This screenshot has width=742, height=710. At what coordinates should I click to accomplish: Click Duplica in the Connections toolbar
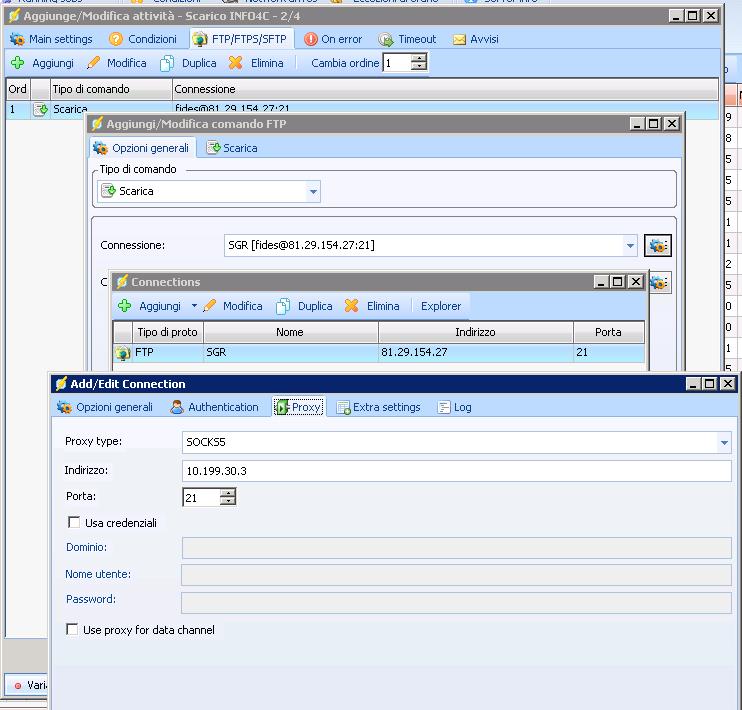tap(304, 306)
